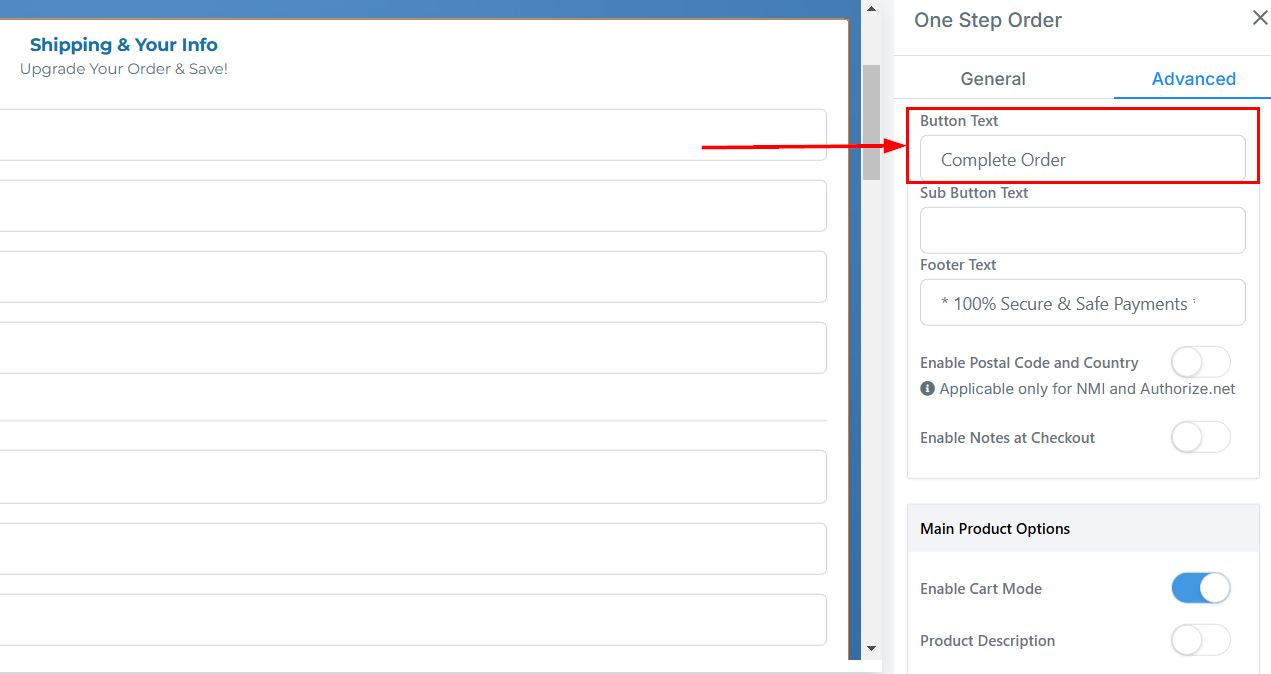Toggle the Product Description switch
This screenshot has height=674, width=1271.
pos(1200,640)
